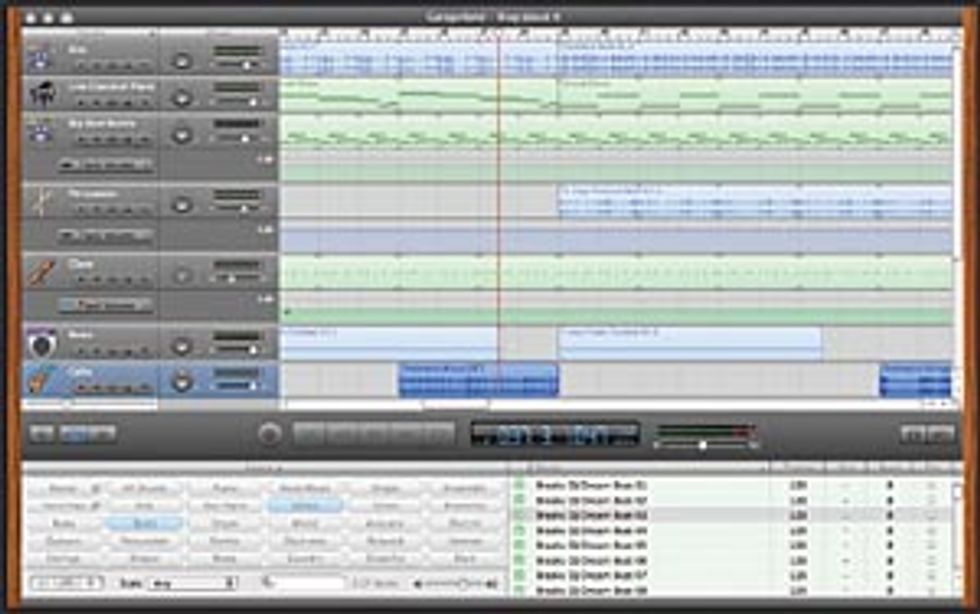The image size is (980, 614).
Task: Open the media browser button
Action: point(941,434)
